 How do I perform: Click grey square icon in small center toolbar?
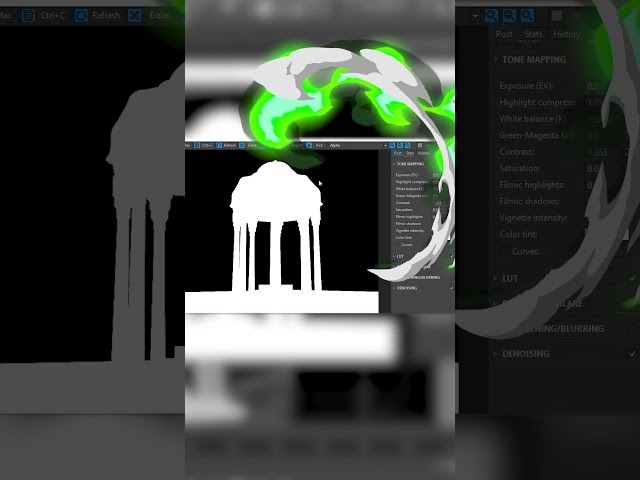click(420, 145)
